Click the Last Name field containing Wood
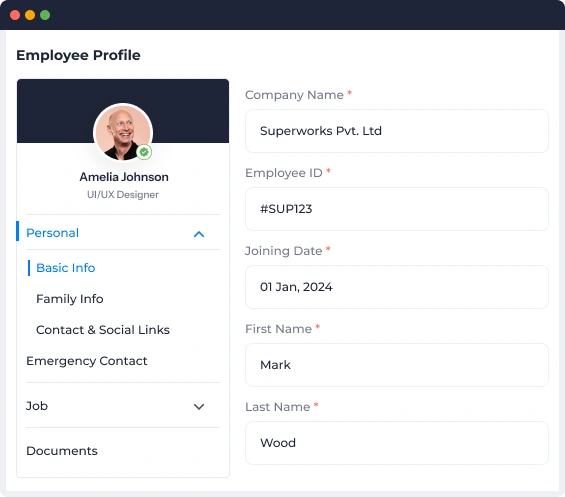Image resolution: width=565 pixels, height=497 pixels. pyautogui.click(x=397, y=443)
